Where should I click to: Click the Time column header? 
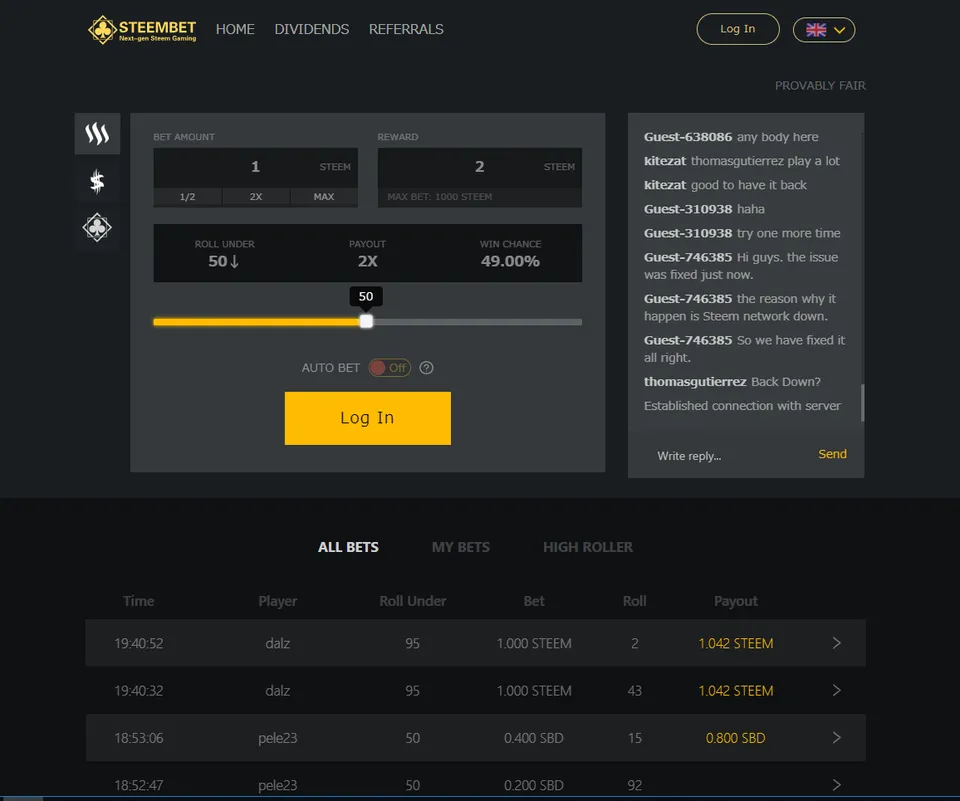tap(138, 601)
